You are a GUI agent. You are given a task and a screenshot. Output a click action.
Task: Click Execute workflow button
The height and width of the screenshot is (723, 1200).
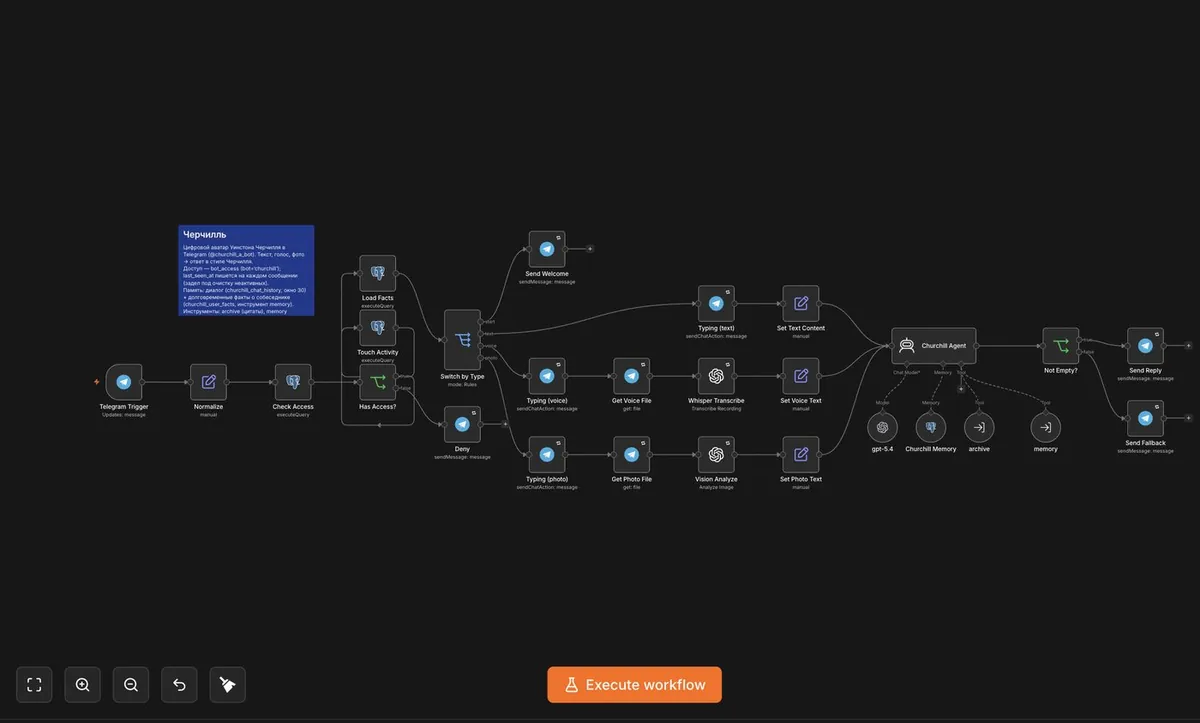(x=634, y=685)
